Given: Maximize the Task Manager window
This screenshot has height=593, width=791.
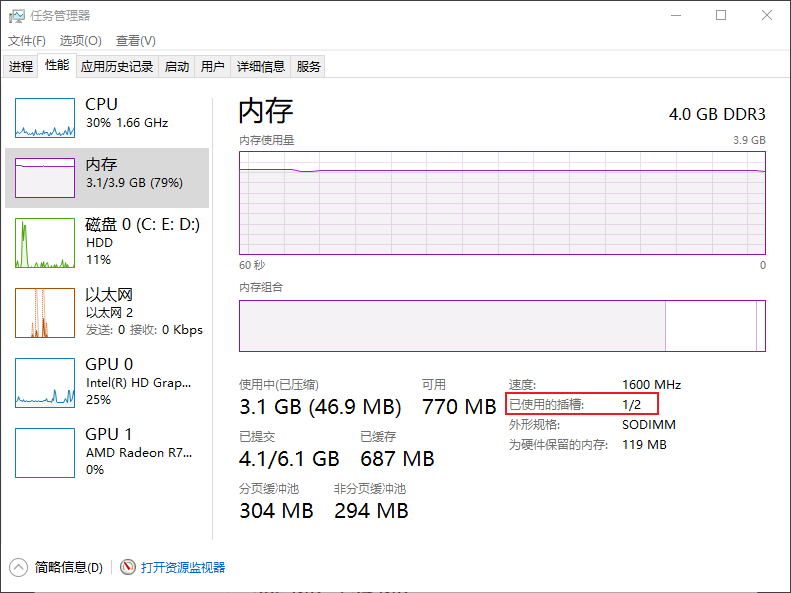Looking at the screenshot, I should pyautogui.click(x=721, y=16).
